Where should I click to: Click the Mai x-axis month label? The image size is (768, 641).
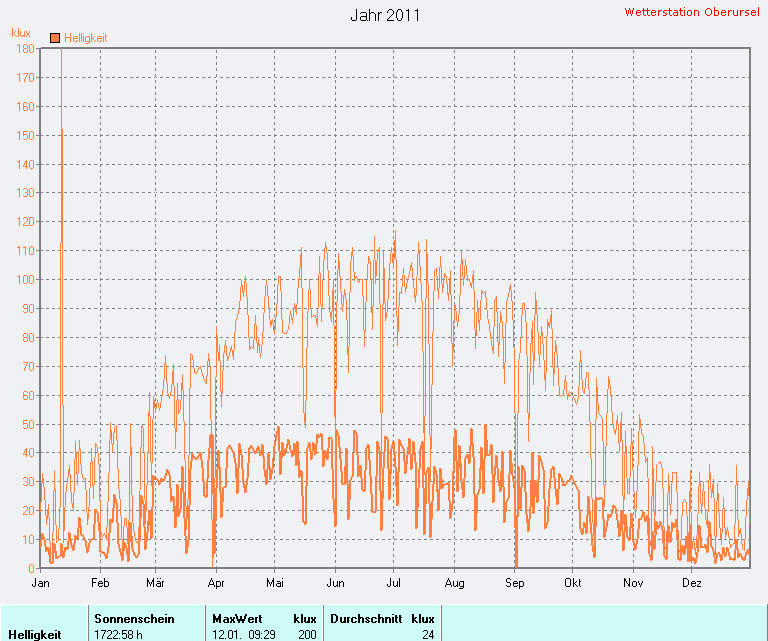click(x=275, y=583)
